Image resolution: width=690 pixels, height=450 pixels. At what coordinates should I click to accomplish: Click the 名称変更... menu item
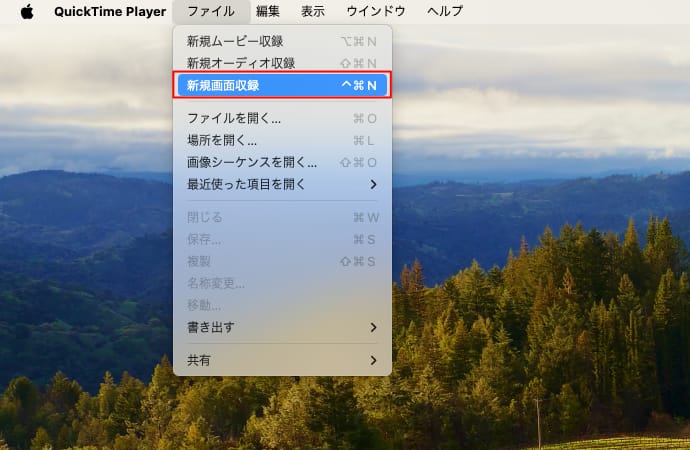coord(216,283)
